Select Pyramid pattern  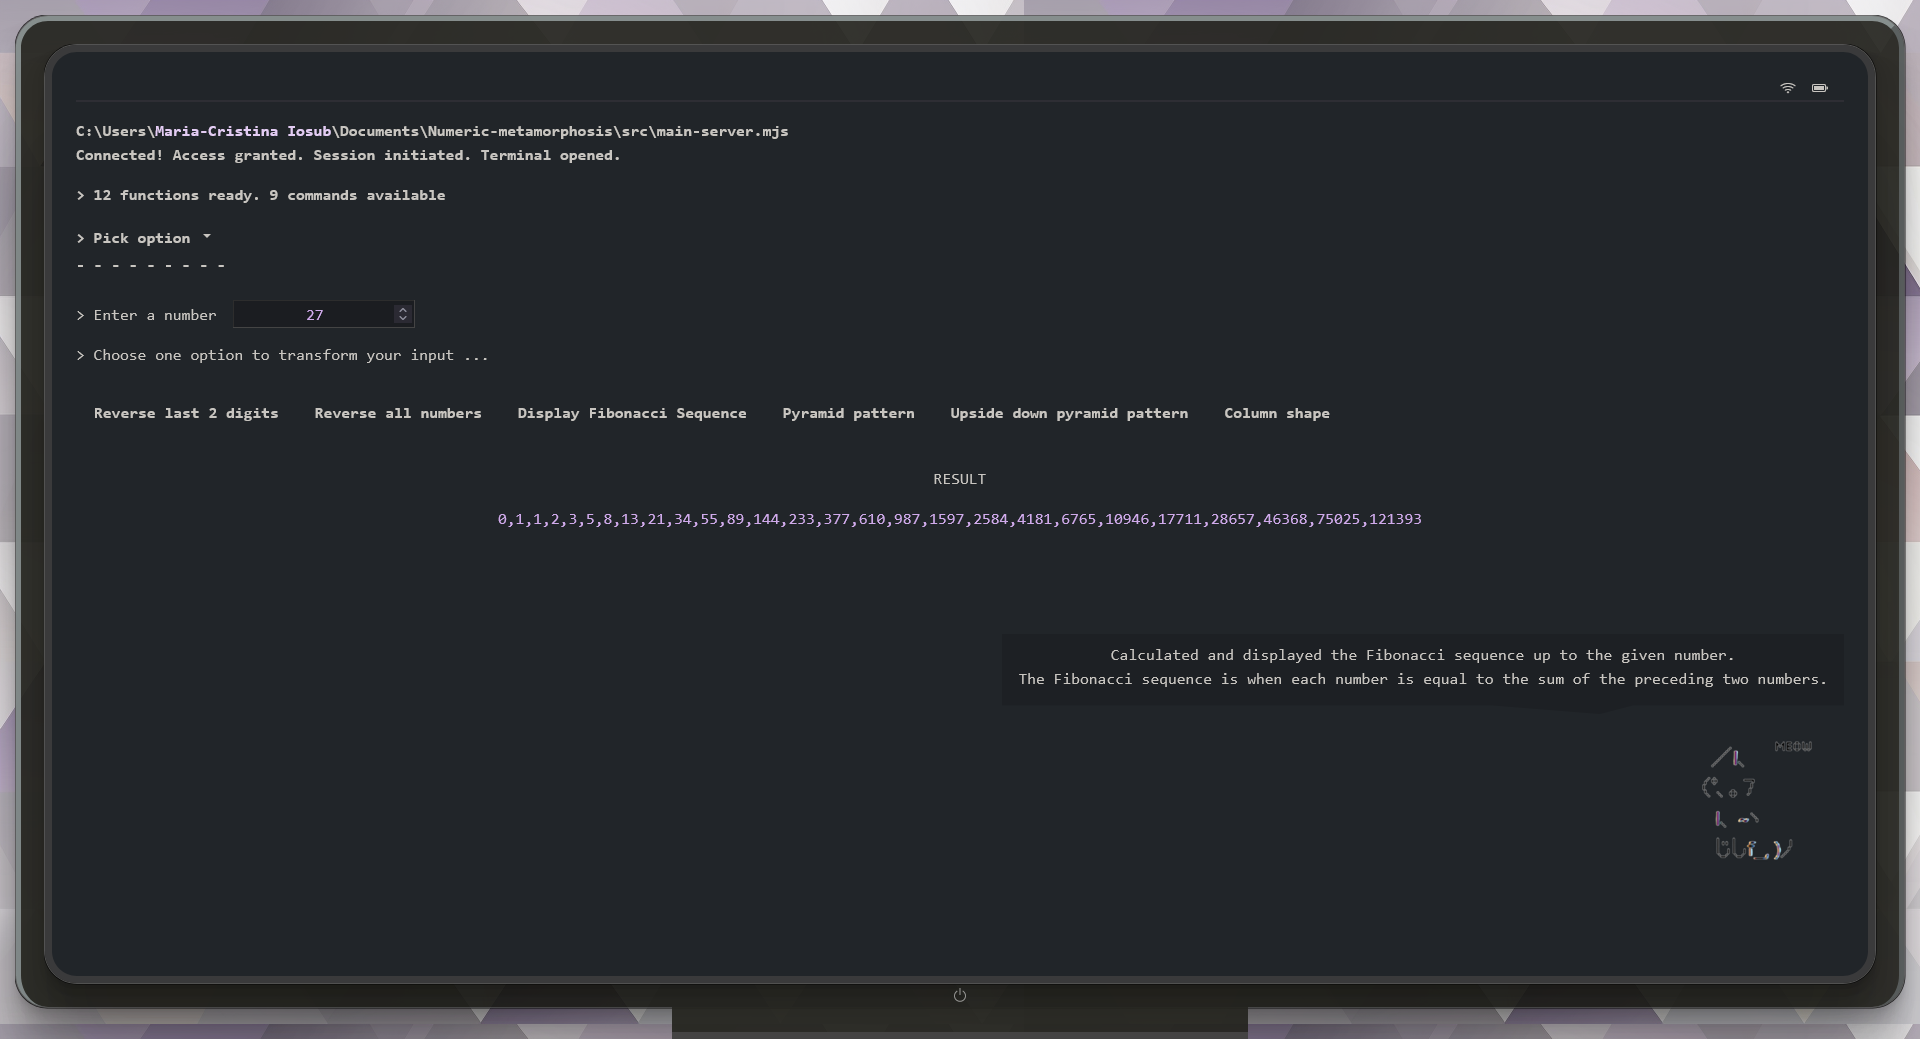[848, 413]
